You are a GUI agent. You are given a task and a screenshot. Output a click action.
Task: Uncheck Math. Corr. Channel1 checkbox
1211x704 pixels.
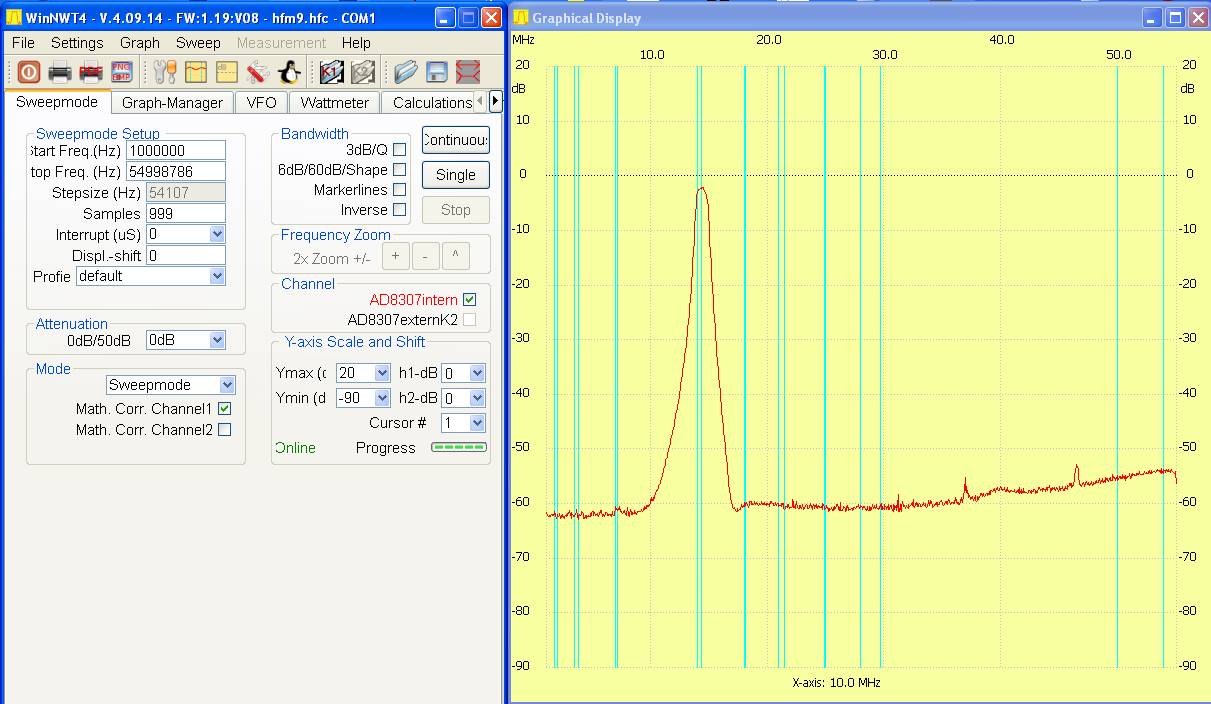(x=224, y=409)
